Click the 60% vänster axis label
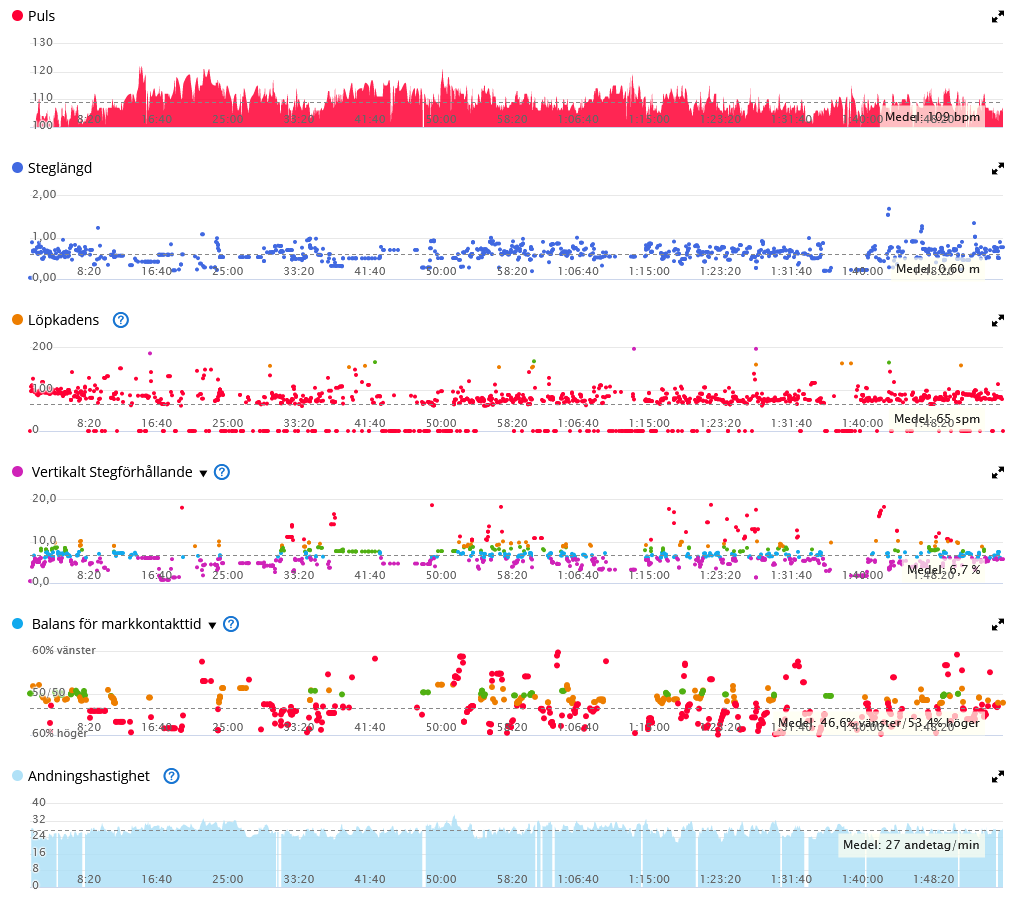 (64, 650)
